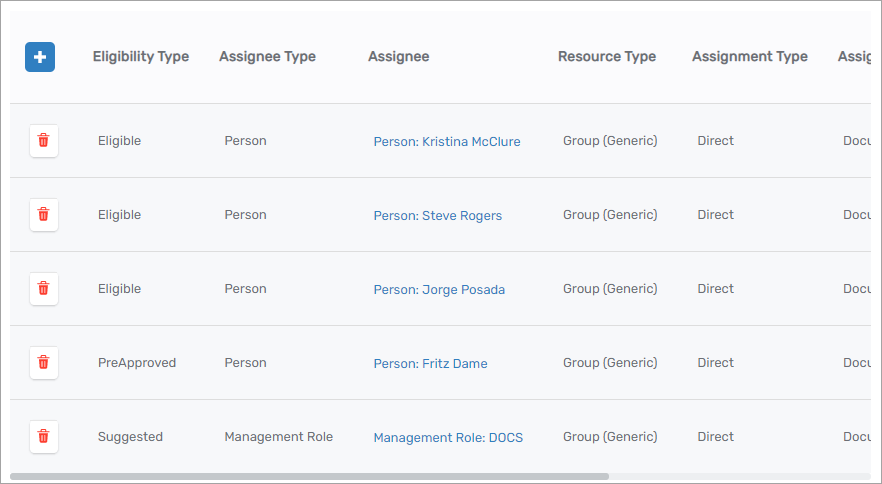Image resolution: width=882 pixels, height=484 pixels.
Task: Delete the Kristina McClure assignment row
Action: pyautogui.click(x=43, y=141)
